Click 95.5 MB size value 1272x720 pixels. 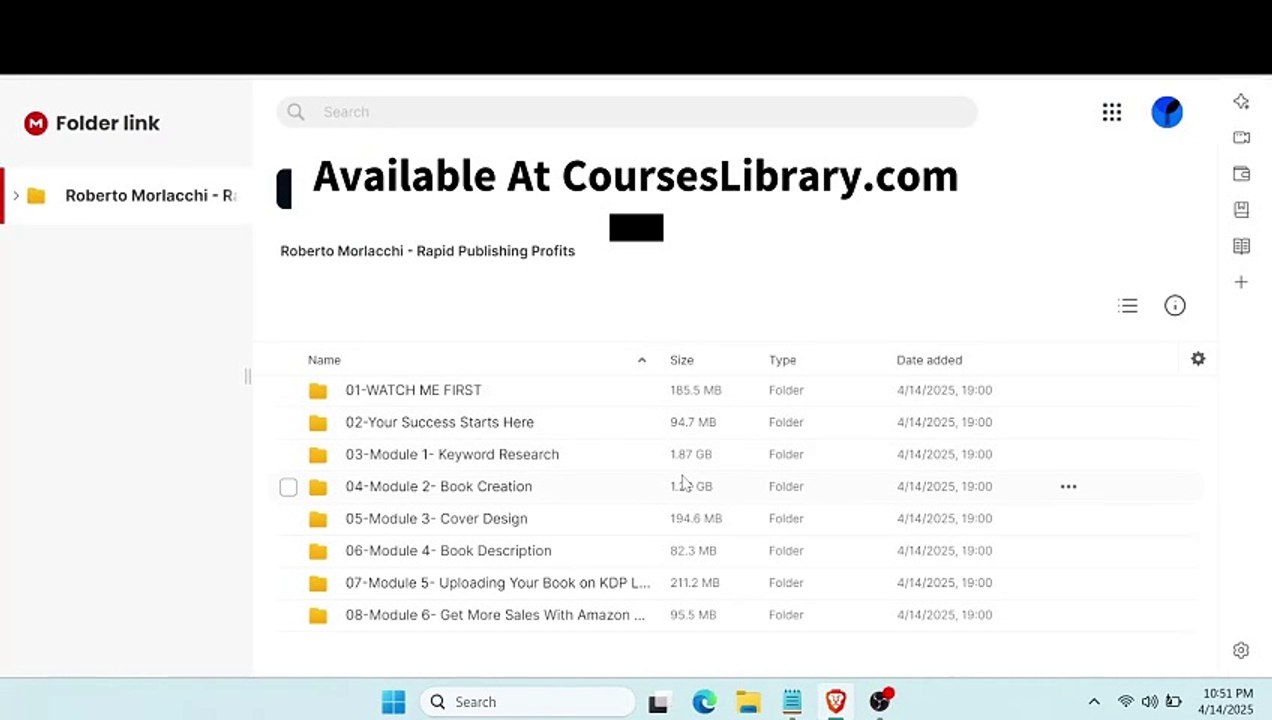coord(693,615)
